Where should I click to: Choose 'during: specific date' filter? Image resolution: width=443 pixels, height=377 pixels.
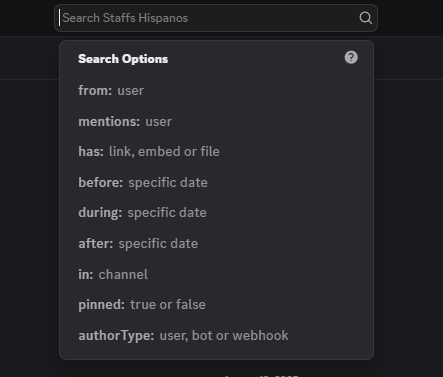216,213
